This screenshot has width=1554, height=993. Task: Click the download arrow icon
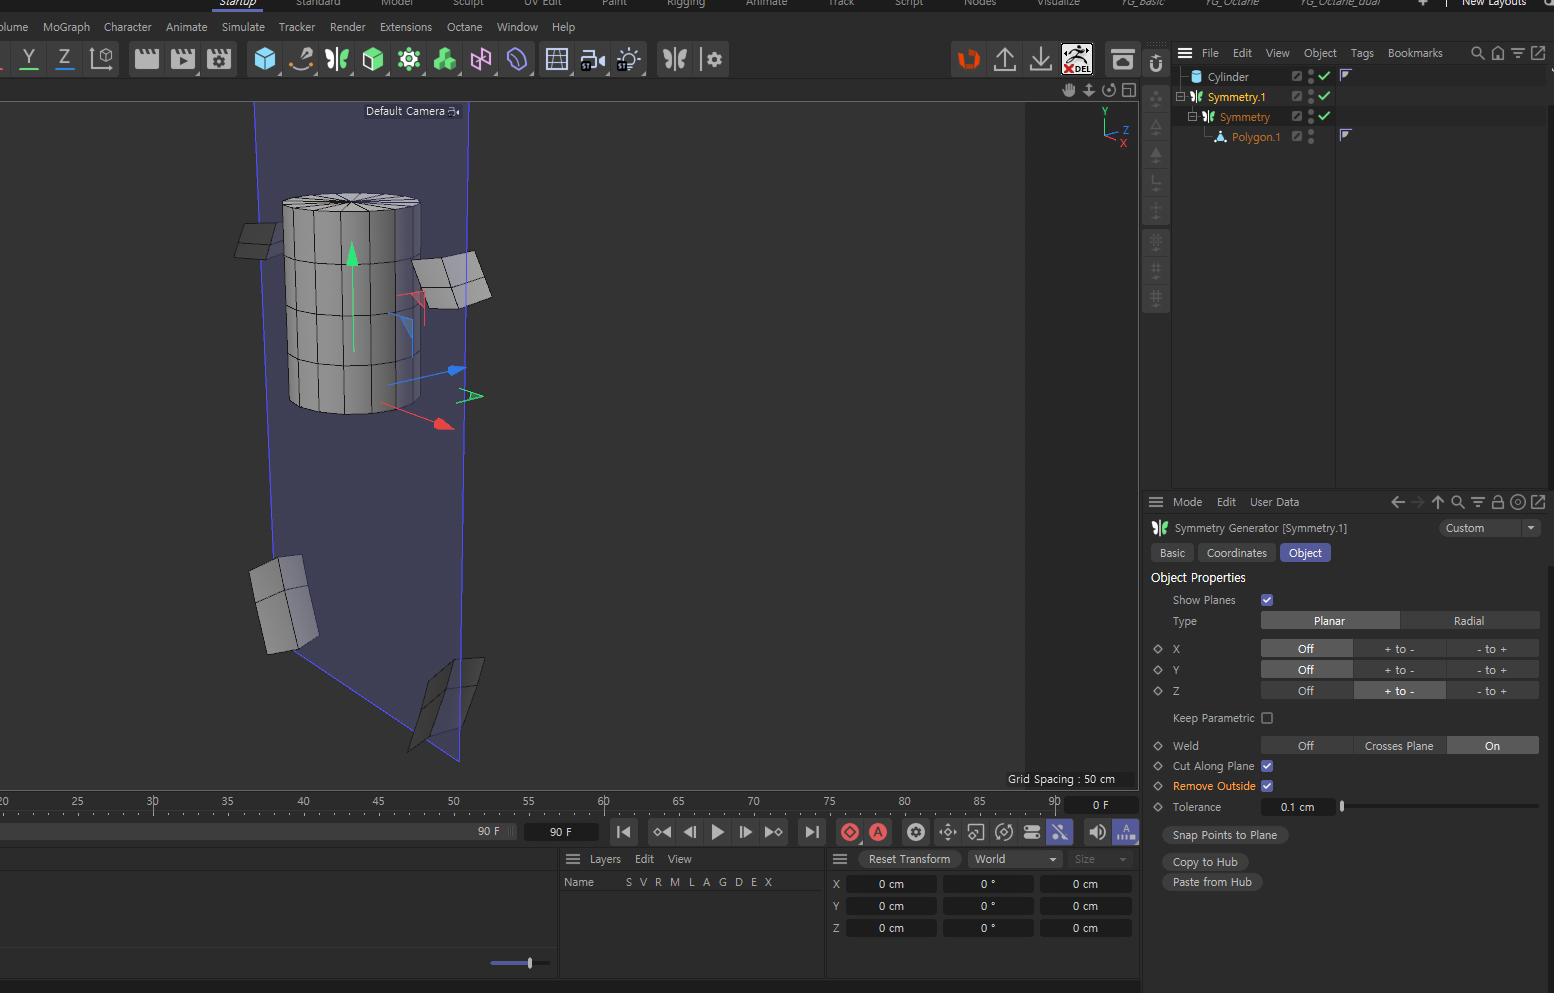tap(1041, 59)
